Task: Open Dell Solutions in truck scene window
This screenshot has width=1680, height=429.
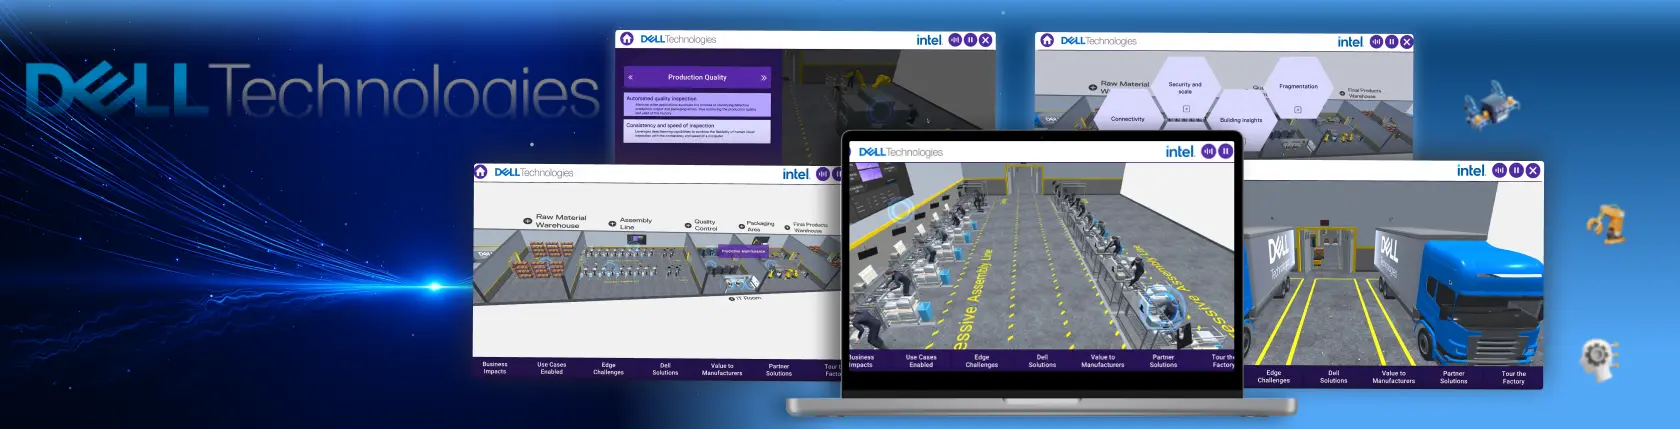Action: [x=1333, y=377]
